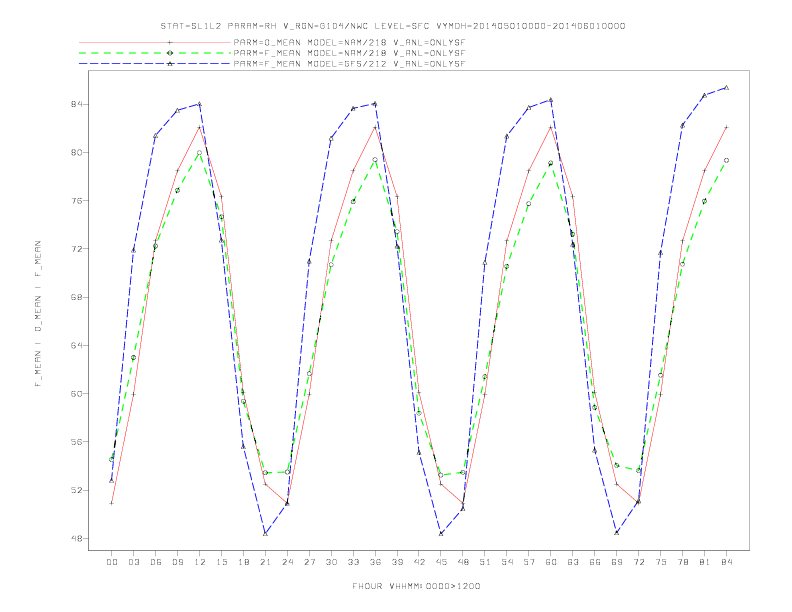Click x-axis forecast hour label 09
Image resolution: width=792 pixels, height=612 pixels.
(x=178, y=562)
